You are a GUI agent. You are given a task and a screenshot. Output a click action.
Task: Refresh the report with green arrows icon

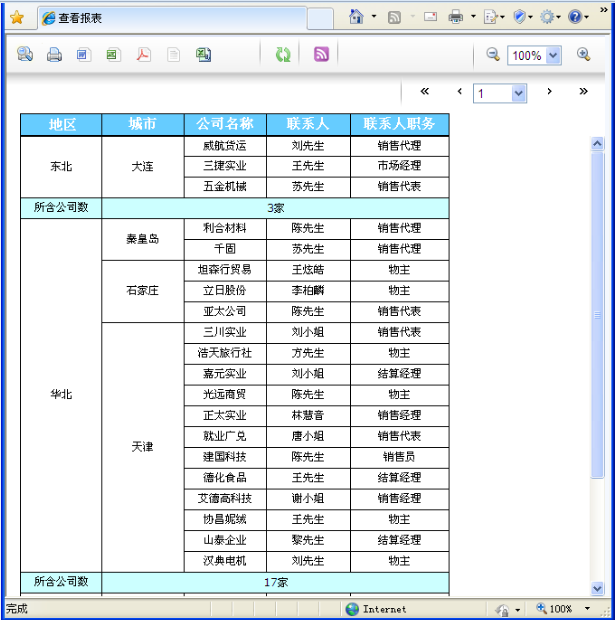pos(283,55)
